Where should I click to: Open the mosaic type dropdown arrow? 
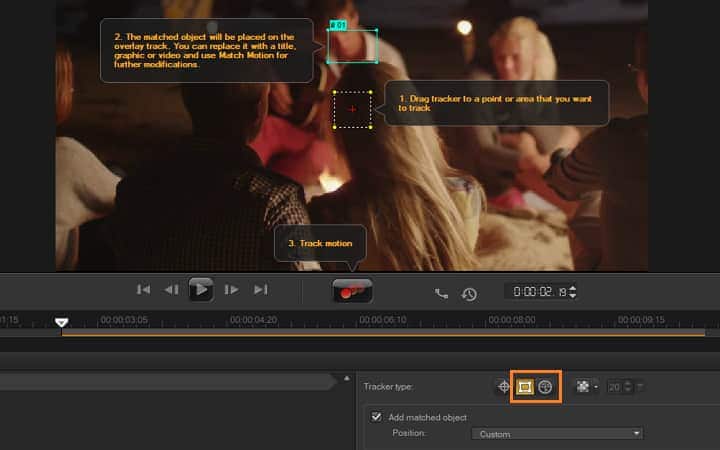596,387
